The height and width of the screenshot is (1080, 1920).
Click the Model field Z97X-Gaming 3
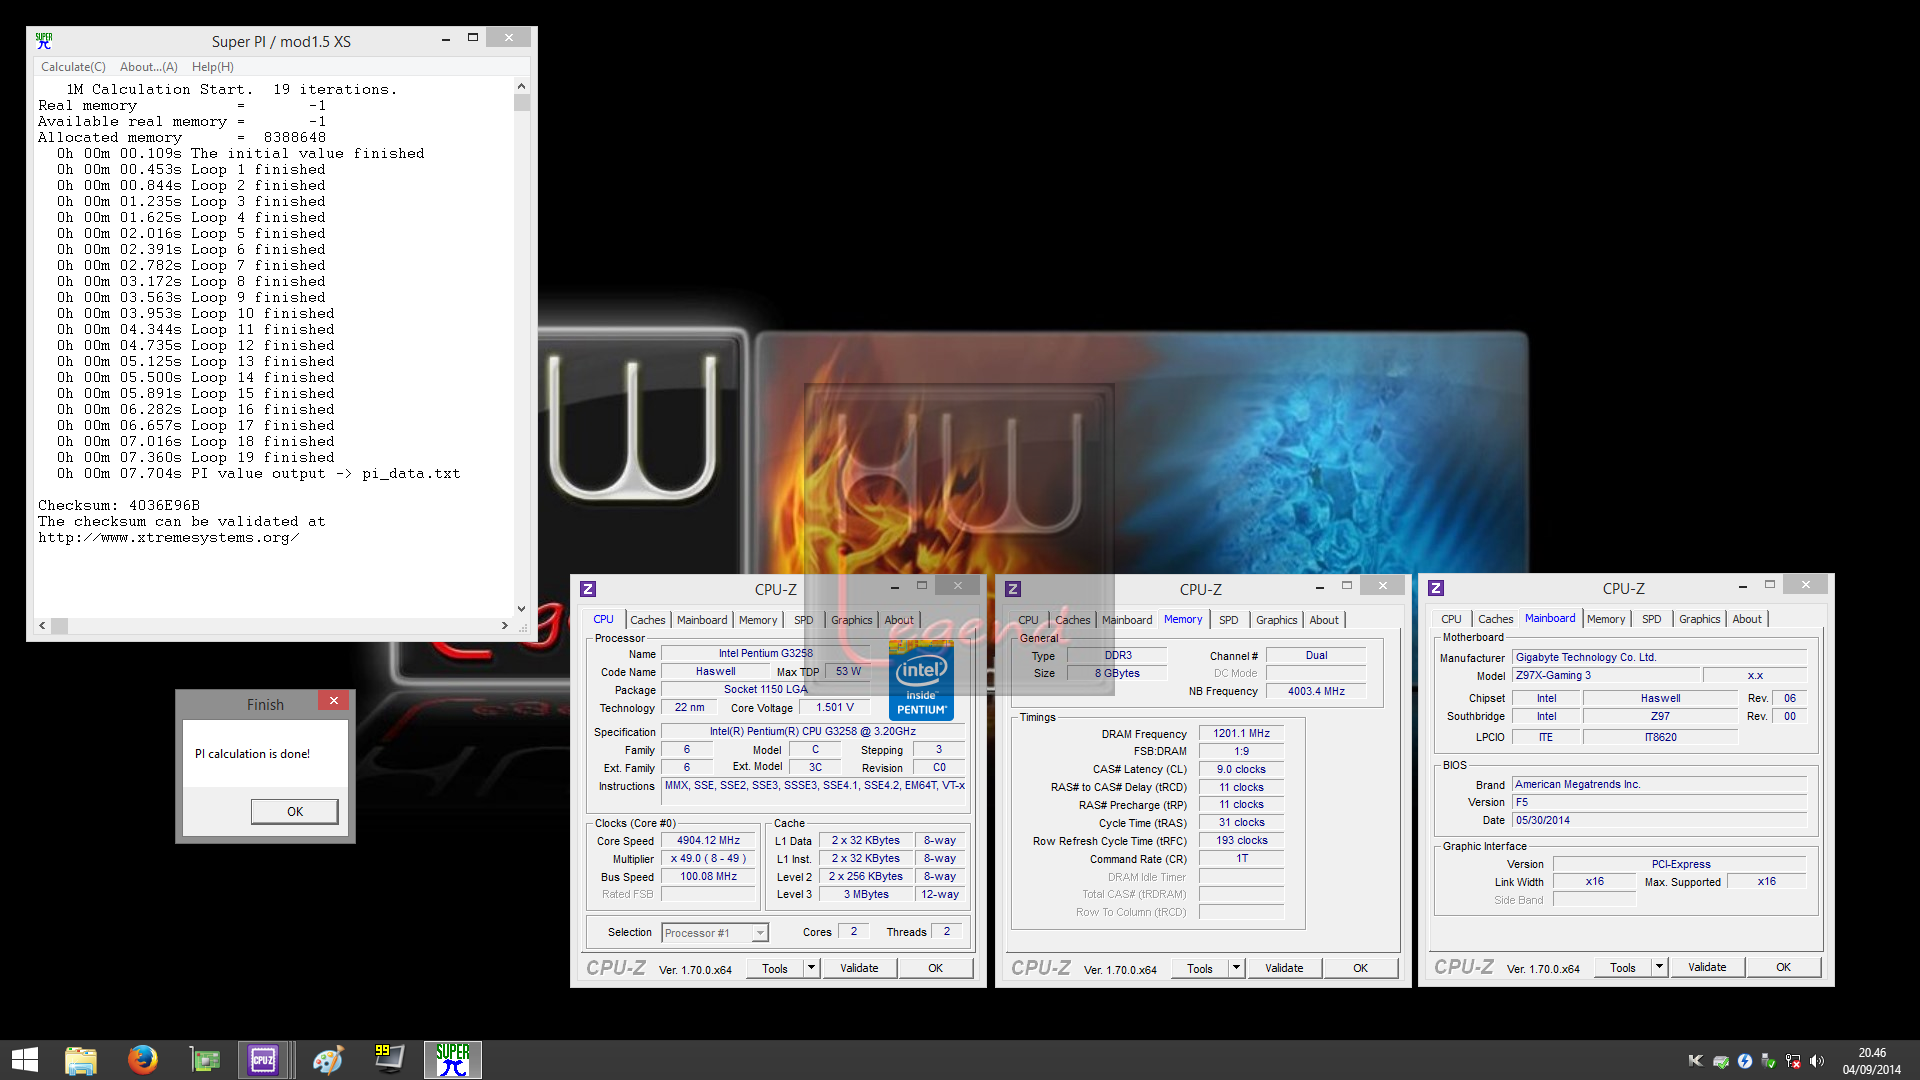pyautogui.click(x=1607, y=676)
